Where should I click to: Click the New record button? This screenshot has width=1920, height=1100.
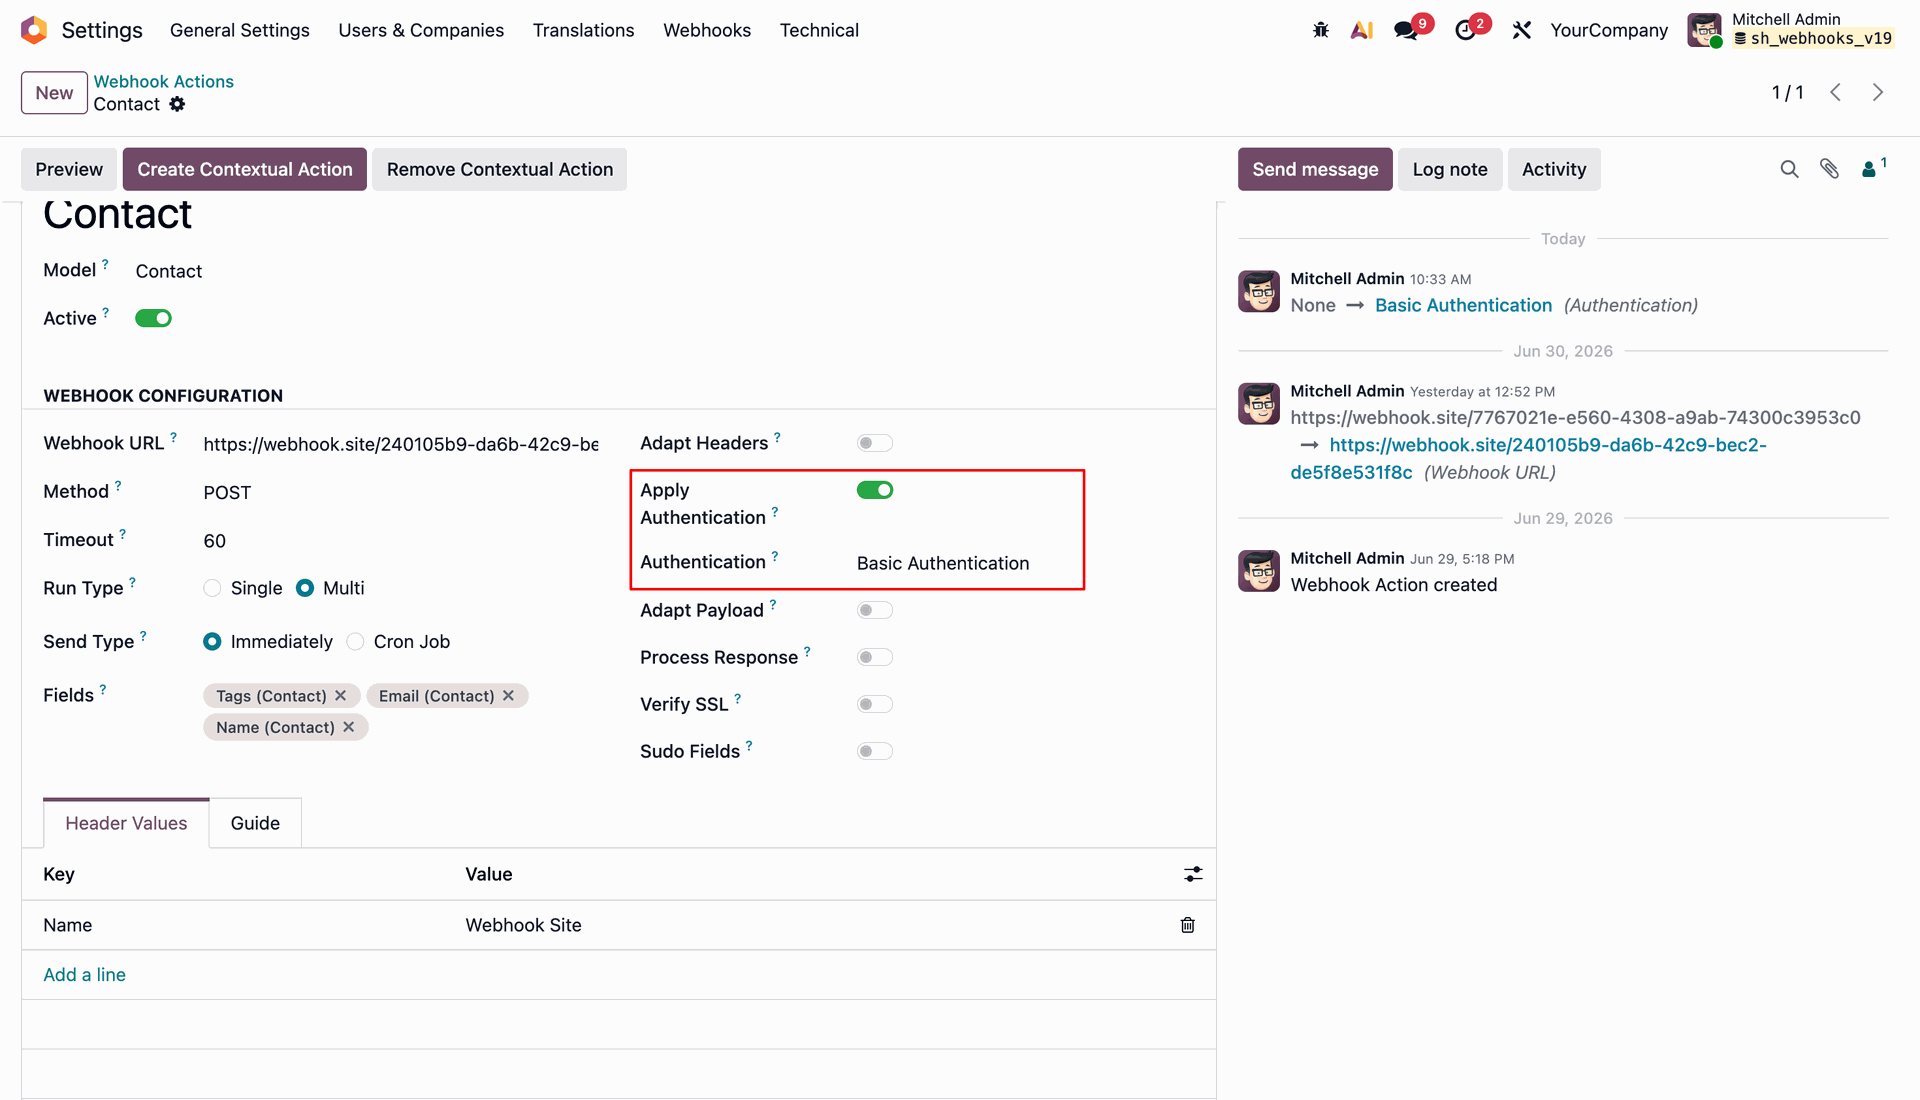click(54, 93)
